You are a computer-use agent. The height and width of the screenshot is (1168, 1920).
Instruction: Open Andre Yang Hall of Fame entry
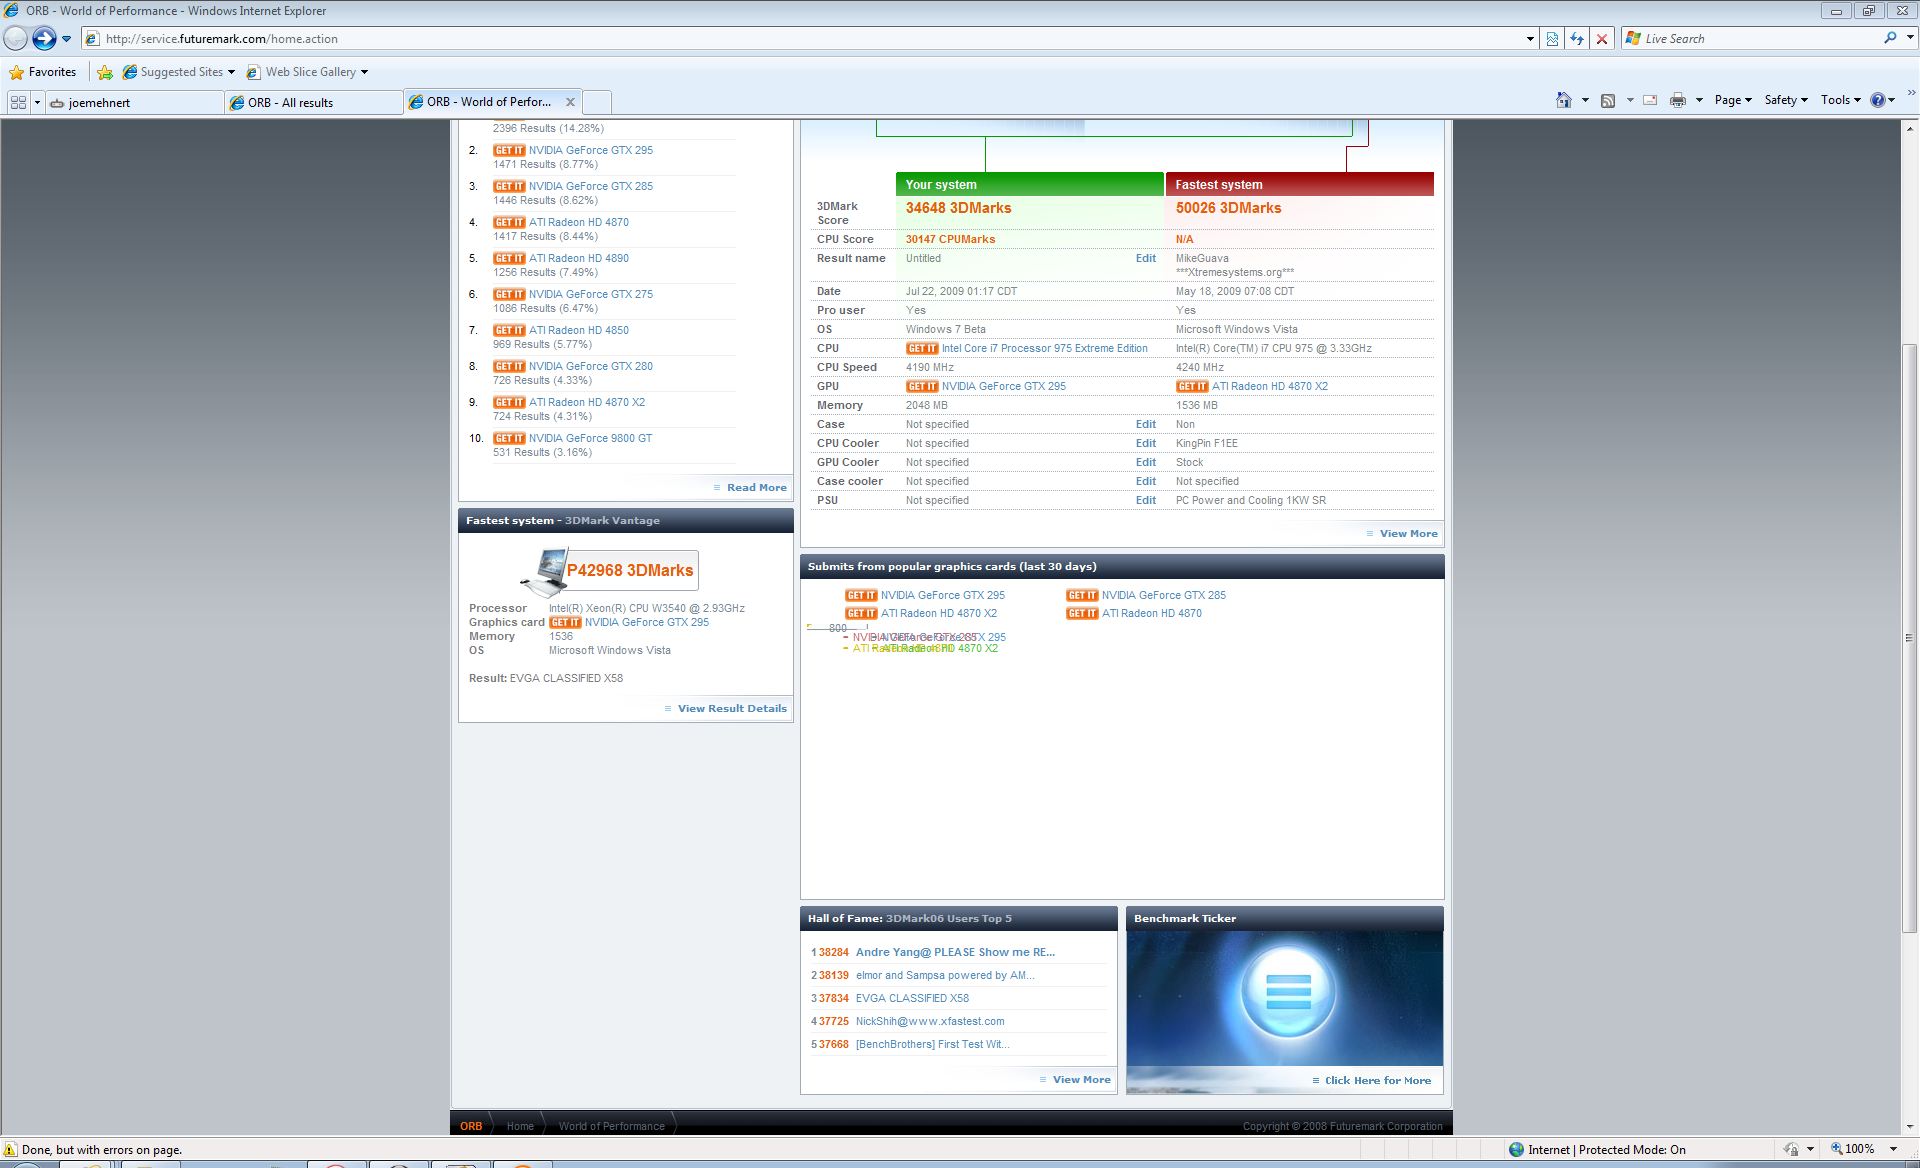coord(955,952)
